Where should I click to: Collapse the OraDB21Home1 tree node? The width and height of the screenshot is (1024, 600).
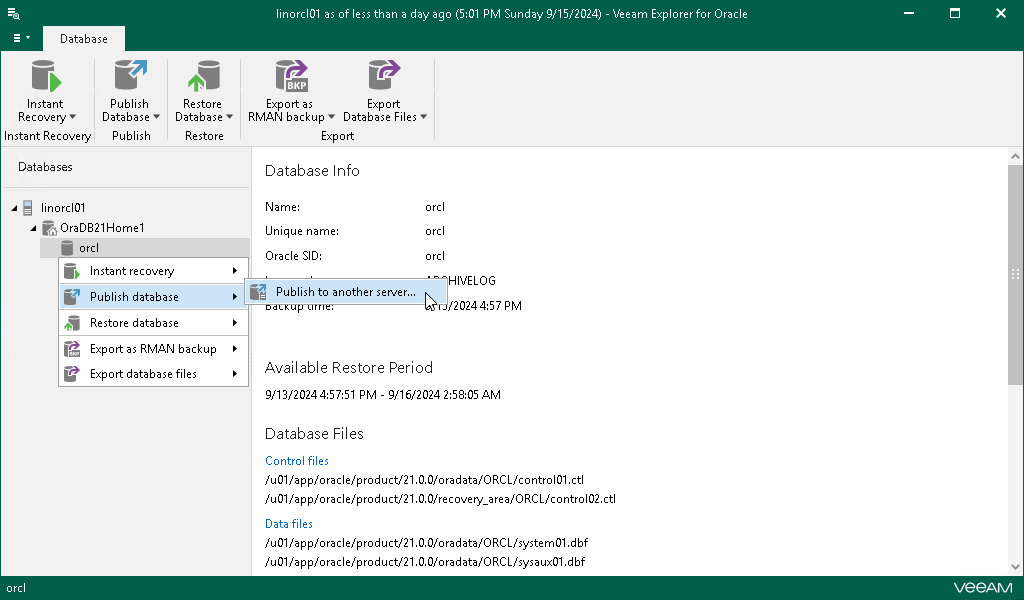pos(34,228)
